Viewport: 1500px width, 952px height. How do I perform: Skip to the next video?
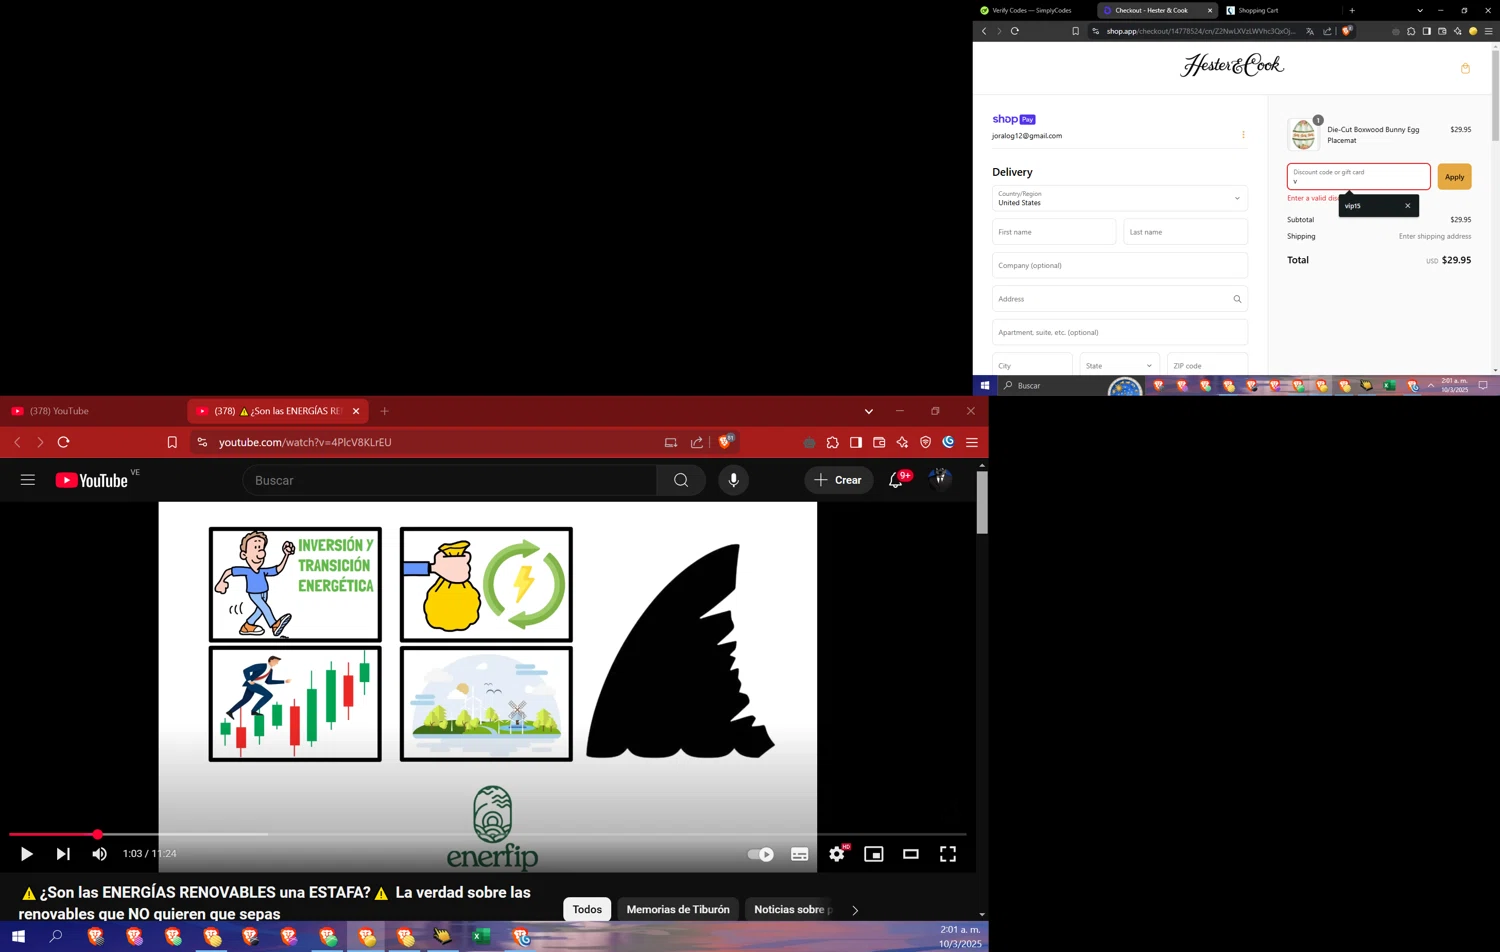point(63,854)
